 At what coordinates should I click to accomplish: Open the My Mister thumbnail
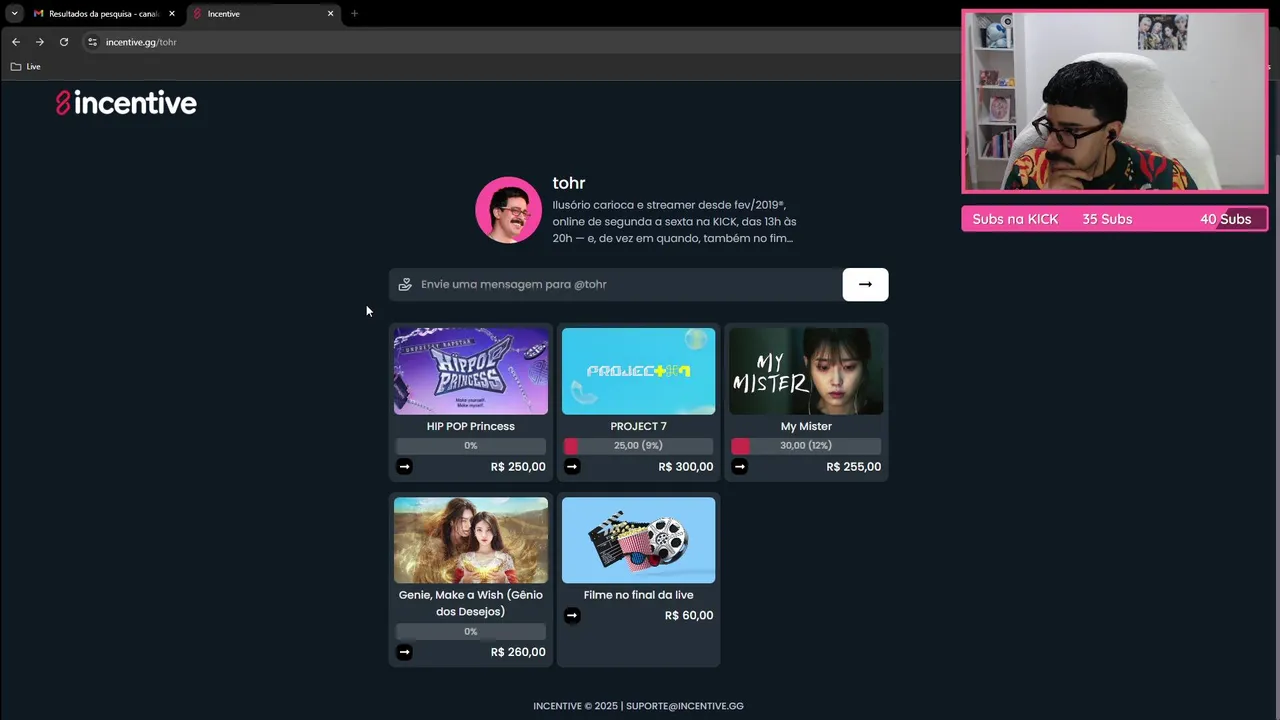pos(806,371)
